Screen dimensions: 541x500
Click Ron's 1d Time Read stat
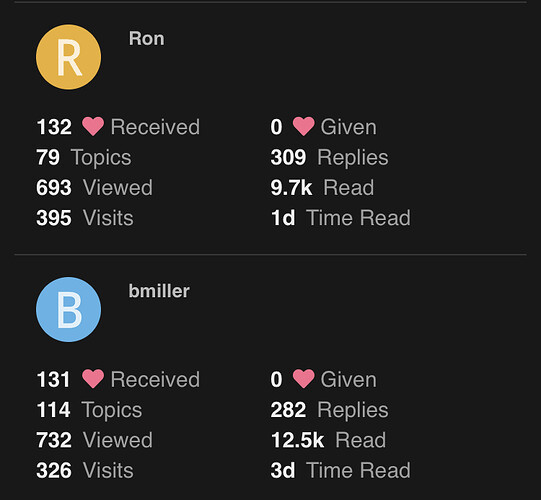341,218
